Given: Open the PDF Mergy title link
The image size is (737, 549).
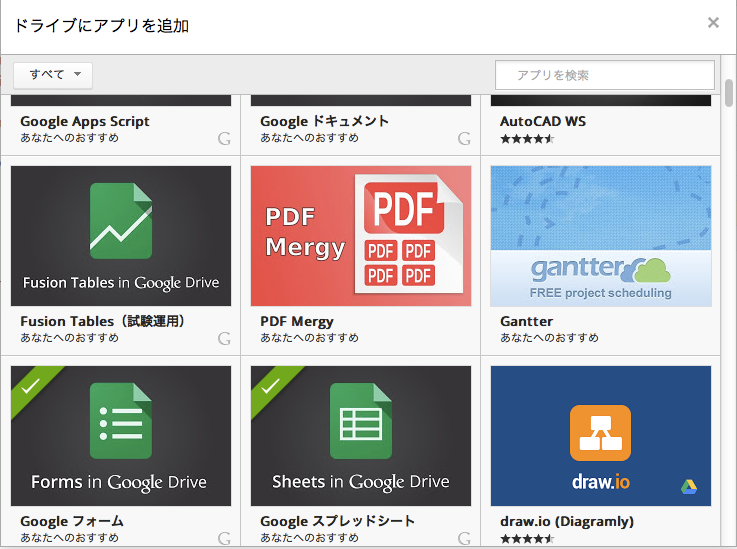Looking at the screenshot, I should 297,322.
